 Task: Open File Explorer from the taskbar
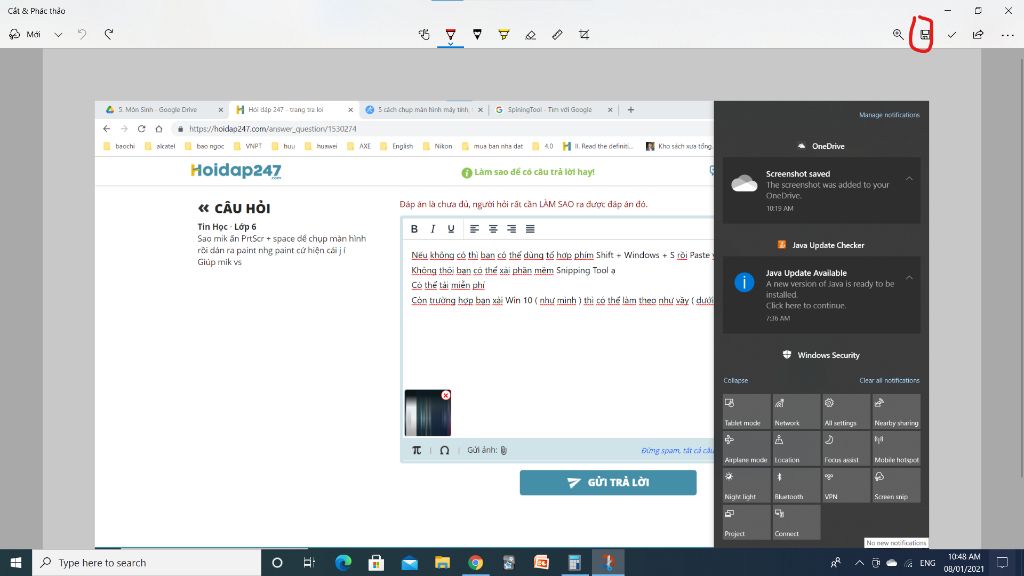442,562
